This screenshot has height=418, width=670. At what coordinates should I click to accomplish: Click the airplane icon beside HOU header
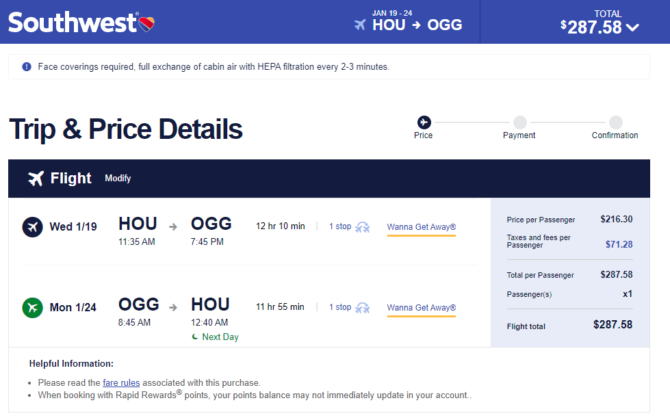360,25
